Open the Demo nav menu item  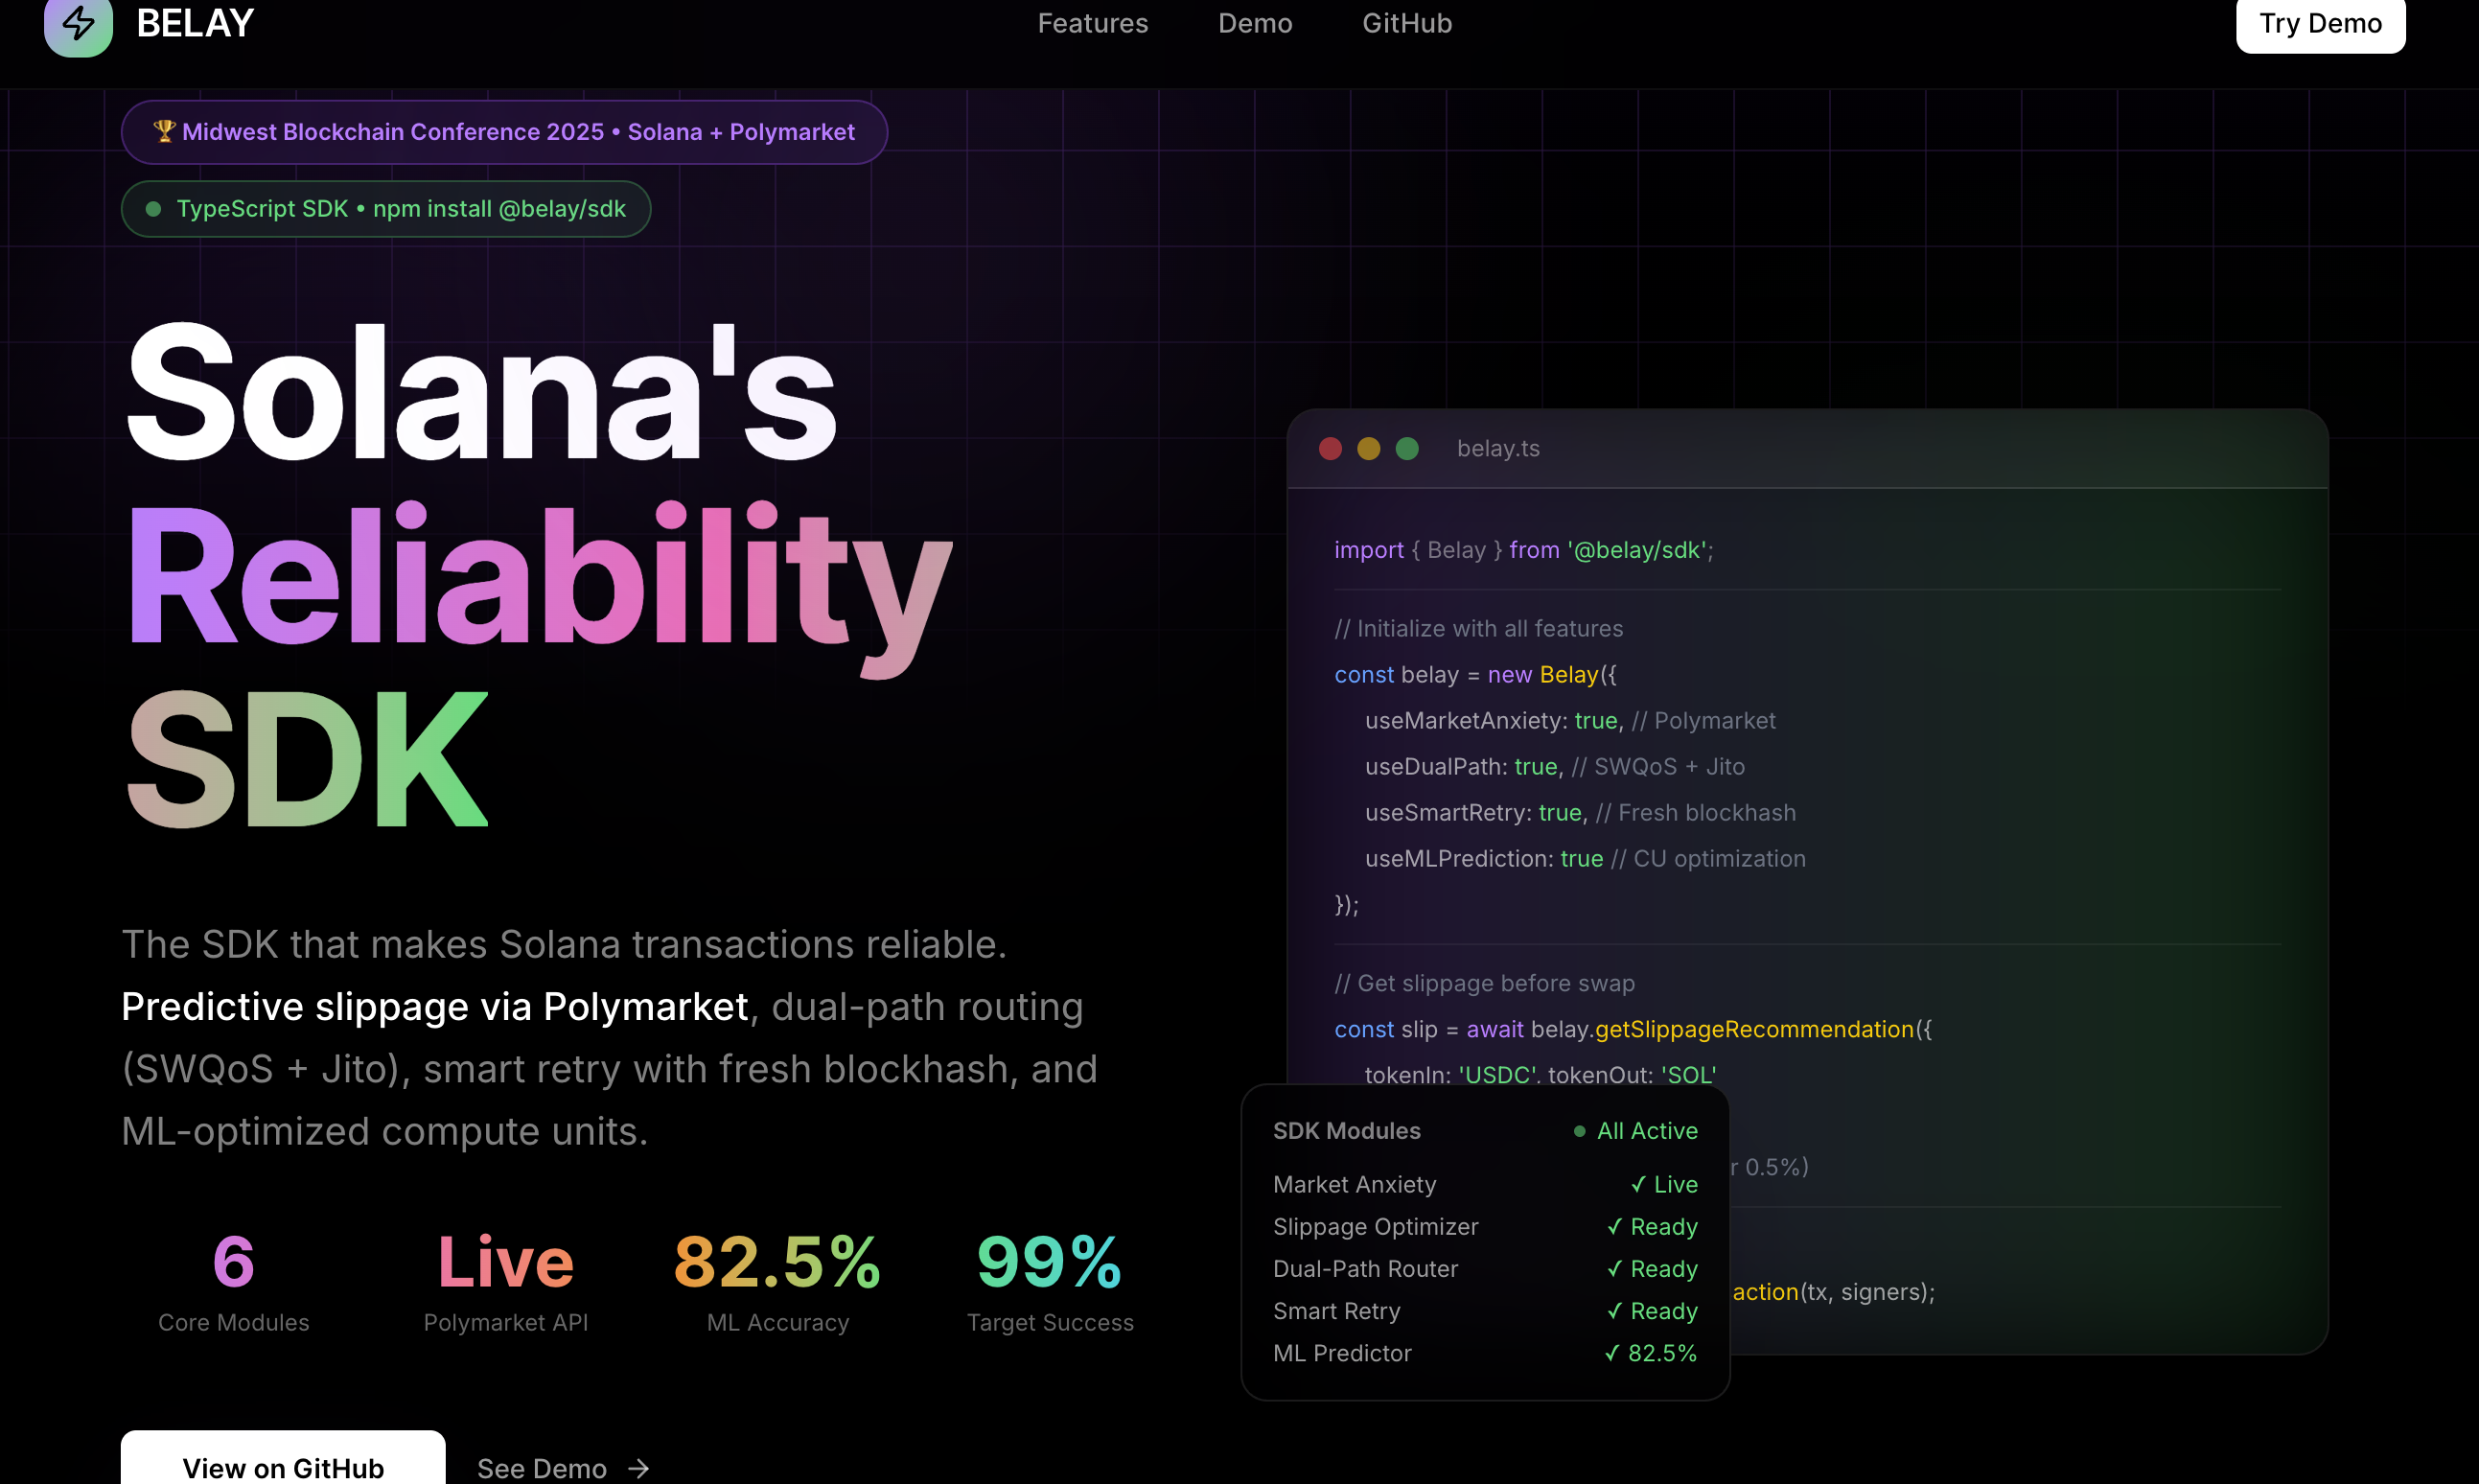[1254, 23]
